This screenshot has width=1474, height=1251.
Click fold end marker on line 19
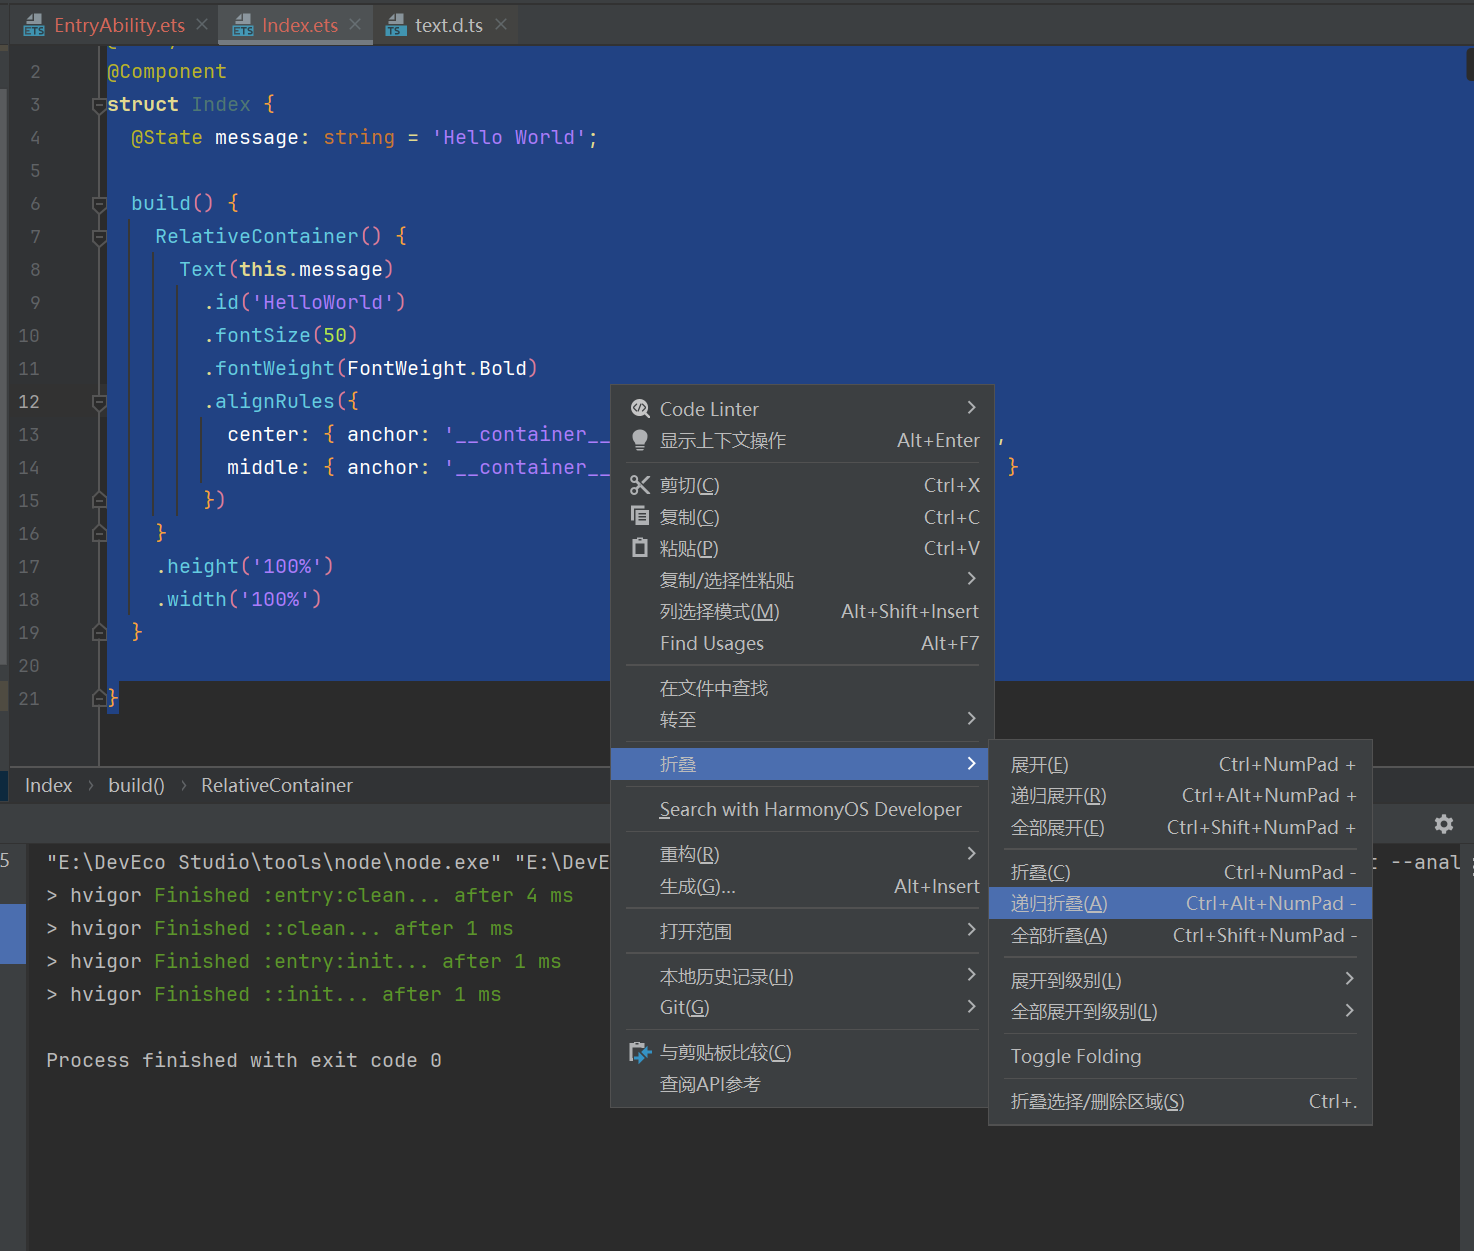click(x=99, y=631)
